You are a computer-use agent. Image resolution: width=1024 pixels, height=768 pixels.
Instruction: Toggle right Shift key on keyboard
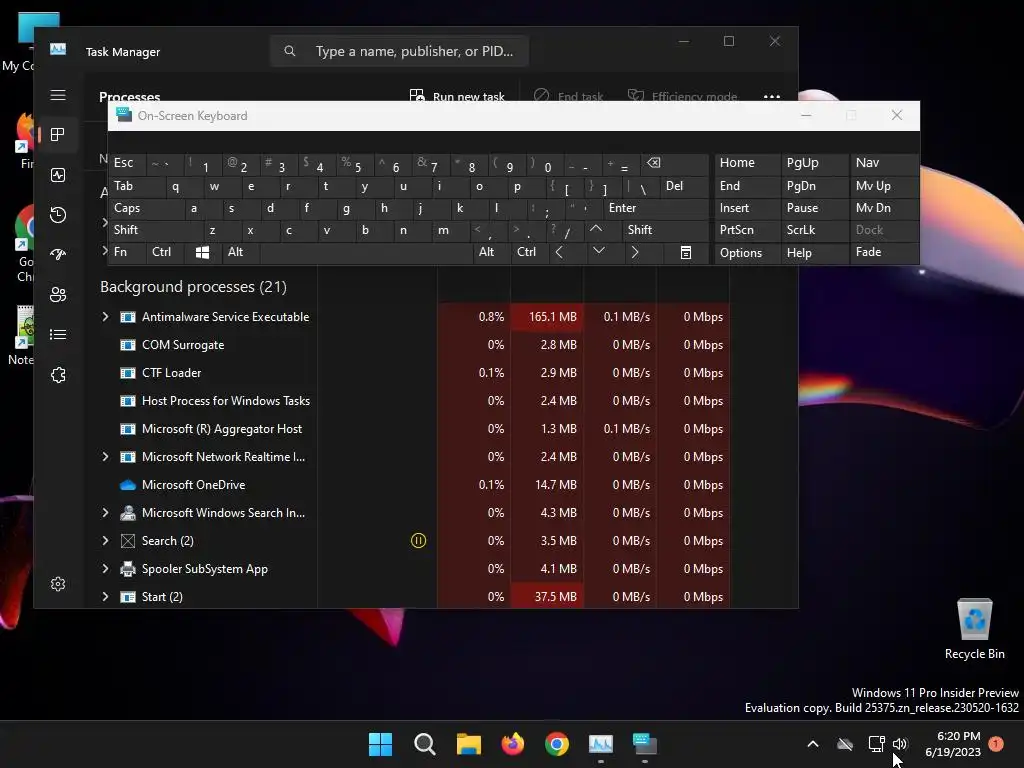point(665,230)
